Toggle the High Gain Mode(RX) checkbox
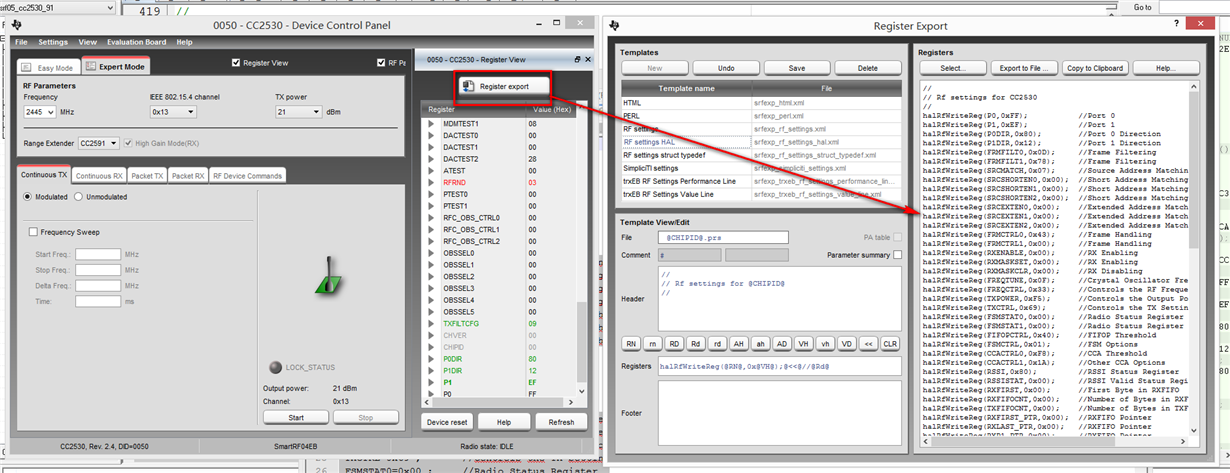Viewport: 1230px width, 473px height. pyautogui.click(x=129, y=143)
